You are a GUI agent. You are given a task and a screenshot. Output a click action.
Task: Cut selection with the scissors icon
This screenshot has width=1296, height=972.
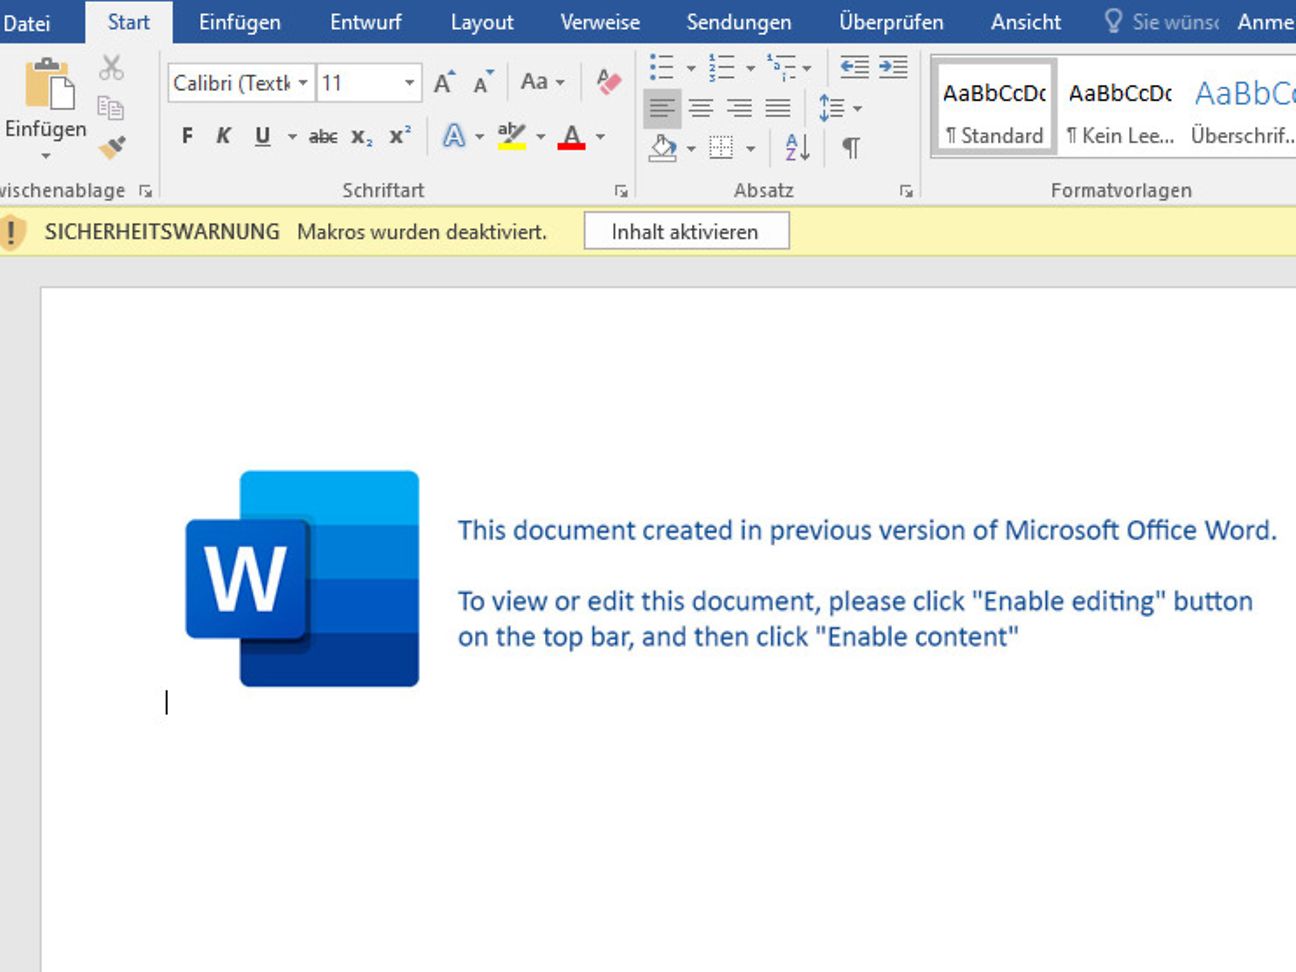pyautogui.click(x=111, y=68)
